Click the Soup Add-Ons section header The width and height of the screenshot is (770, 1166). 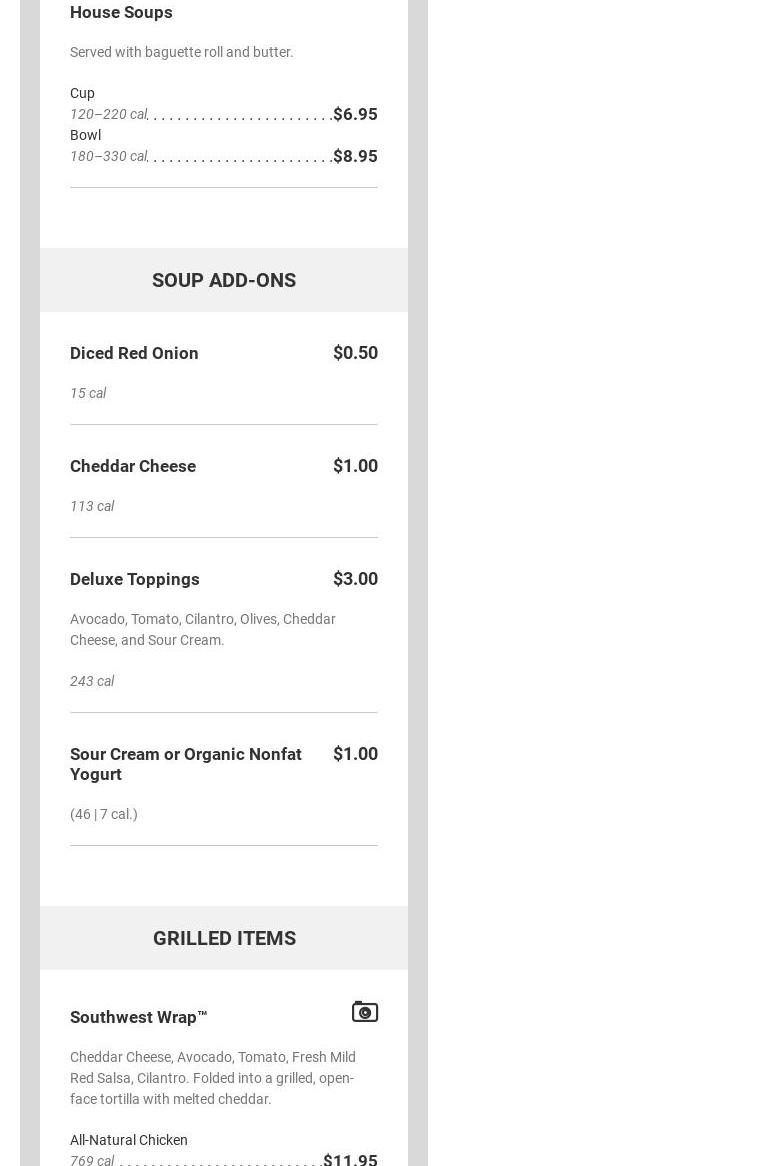[x=224, y=280]
